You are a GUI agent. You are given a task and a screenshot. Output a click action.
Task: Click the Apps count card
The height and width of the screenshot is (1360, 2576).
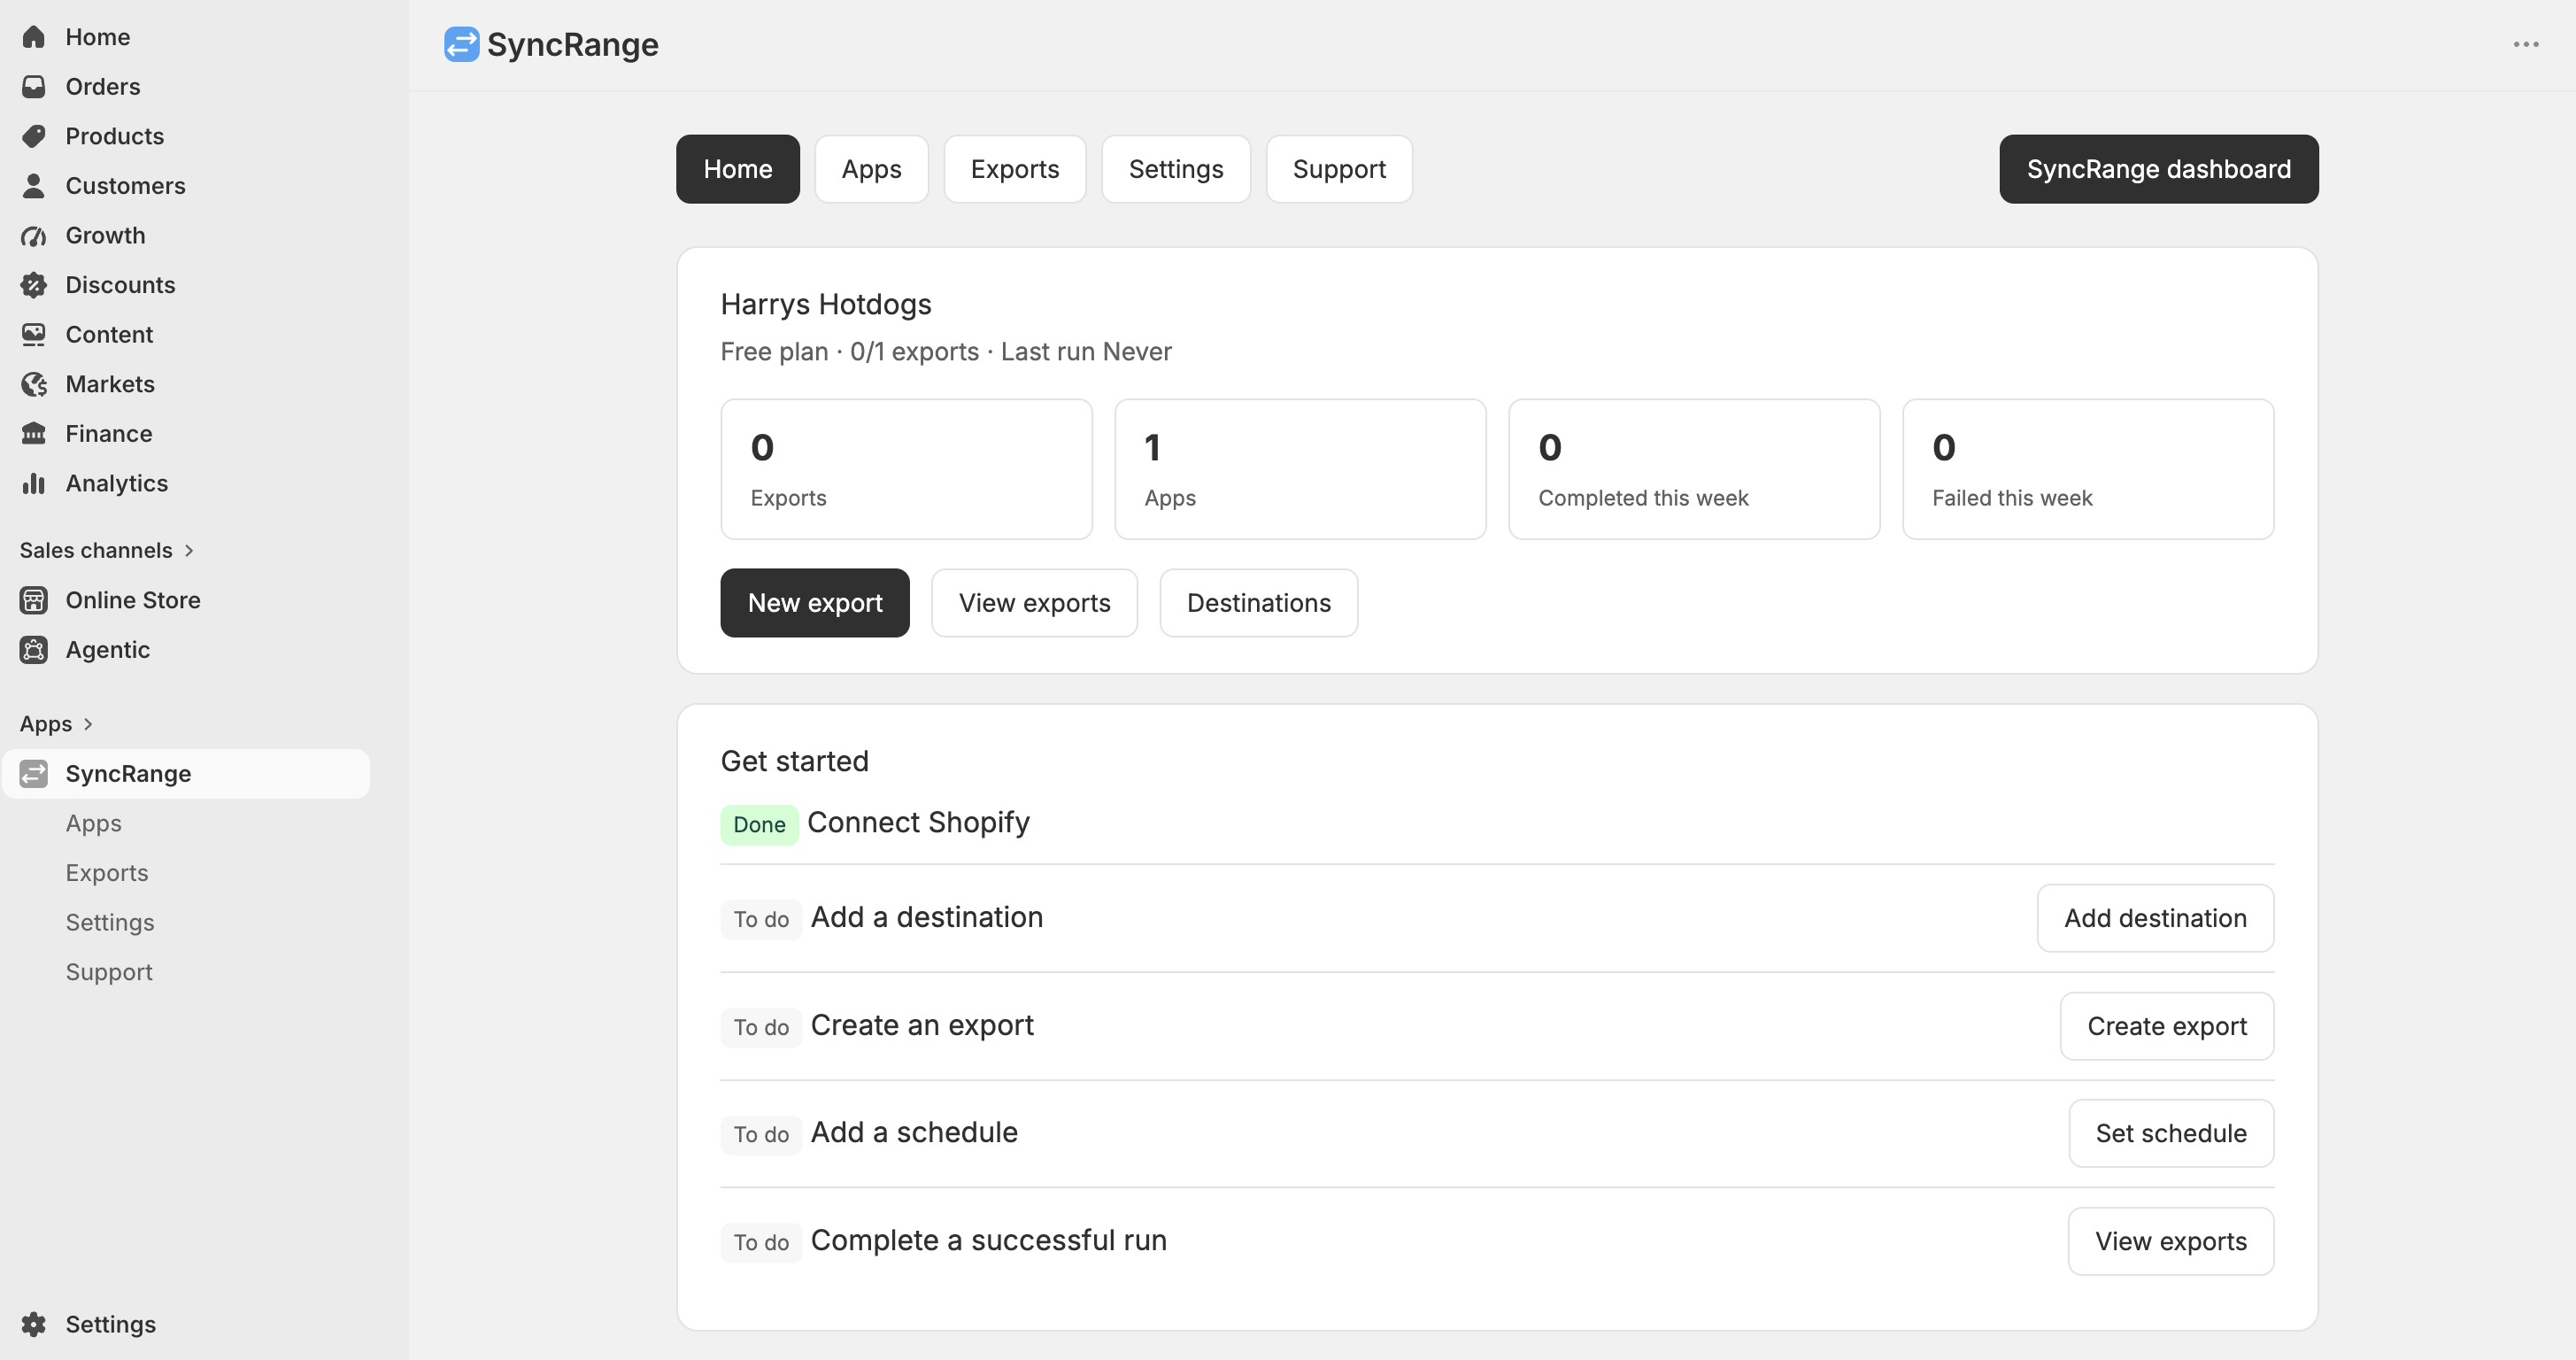point(1300,469)
